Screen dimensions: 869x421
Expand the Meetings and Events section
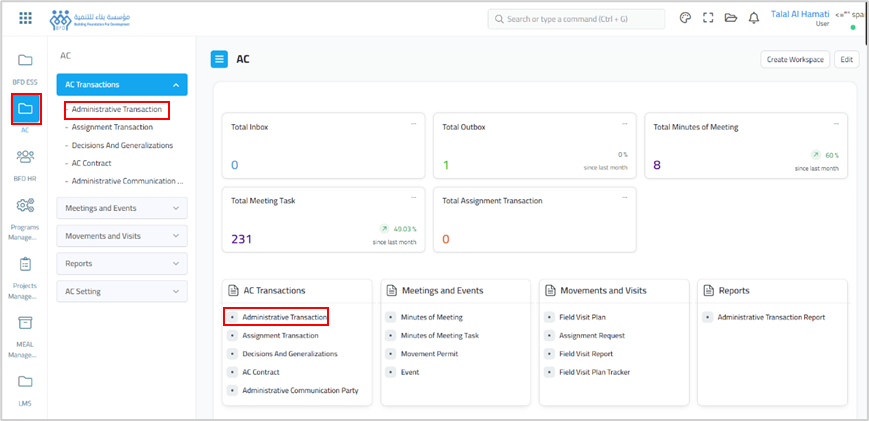tap(121, 208)
